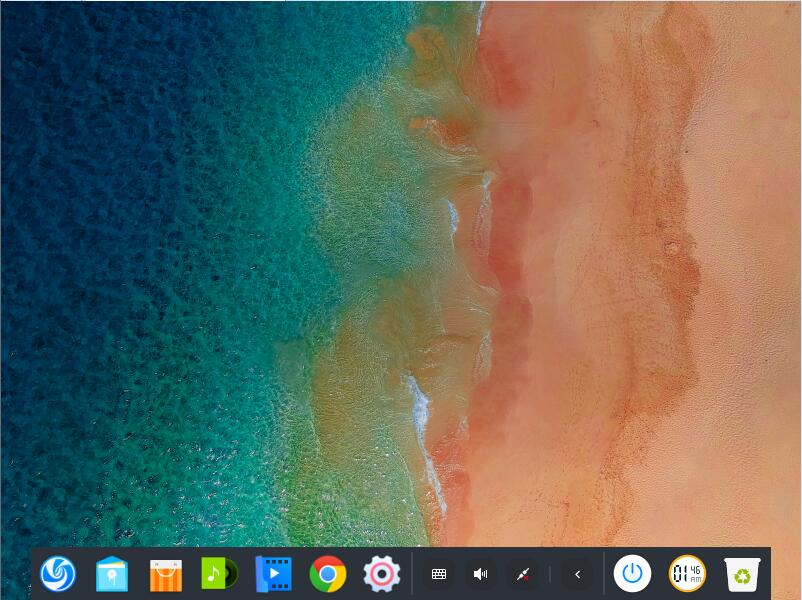Select the onscreen keyboard indicator
802x600 pixels.
click(x=439, y=574)
